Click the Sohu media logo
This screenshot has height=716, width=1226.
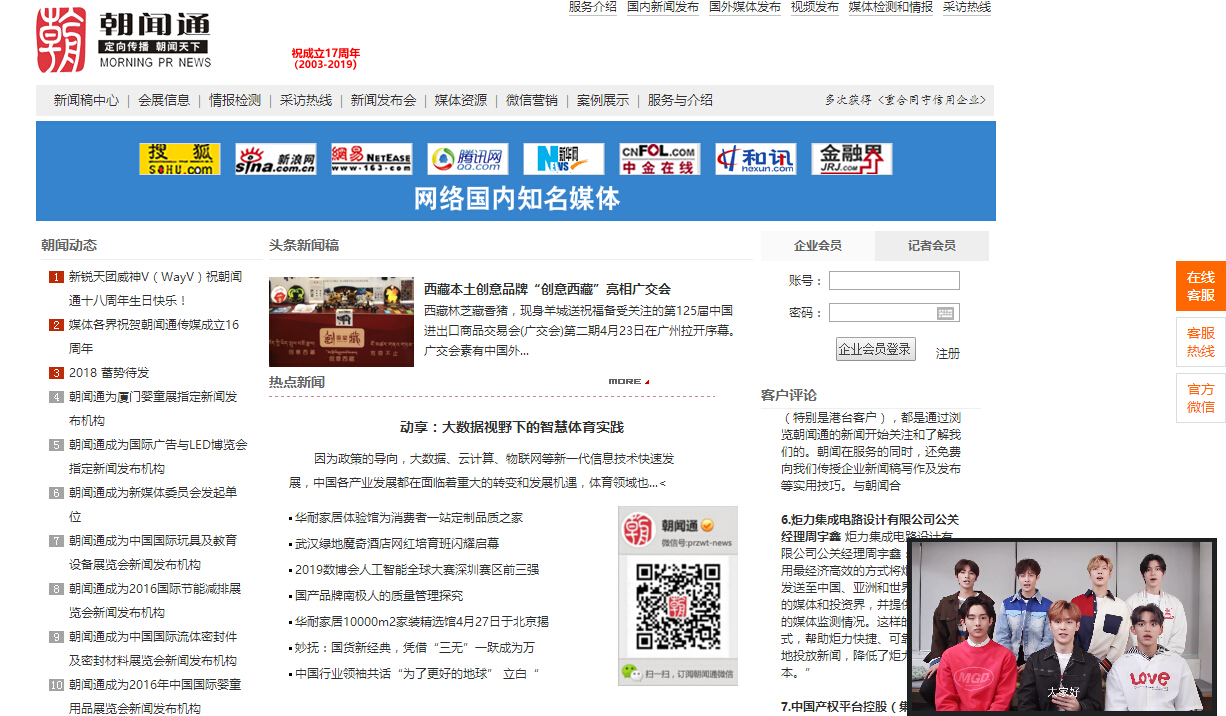179,159
